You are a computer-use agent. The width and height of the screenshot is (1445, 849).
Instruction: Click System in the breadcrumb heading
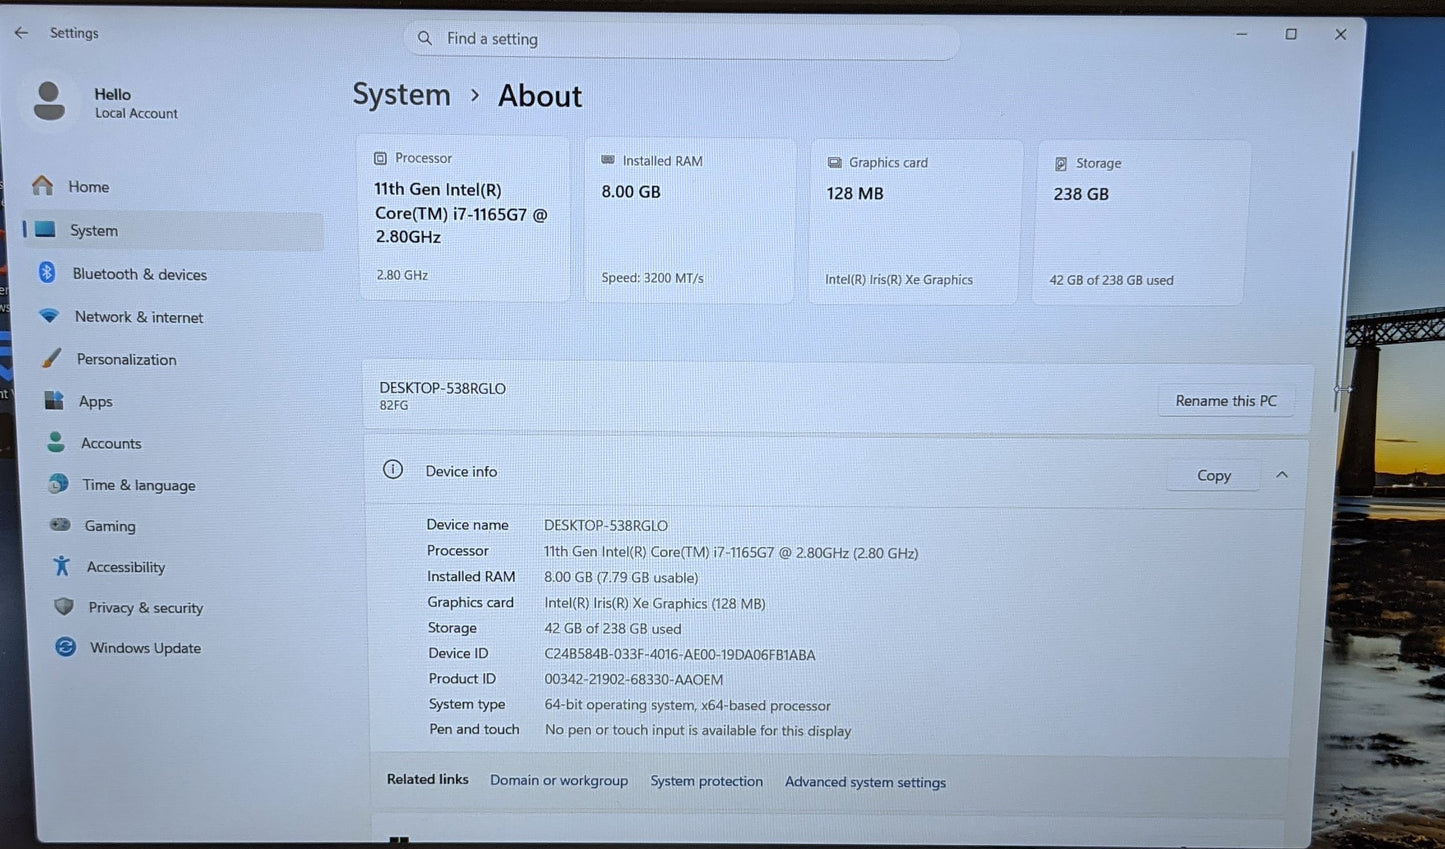pos(401,95)
